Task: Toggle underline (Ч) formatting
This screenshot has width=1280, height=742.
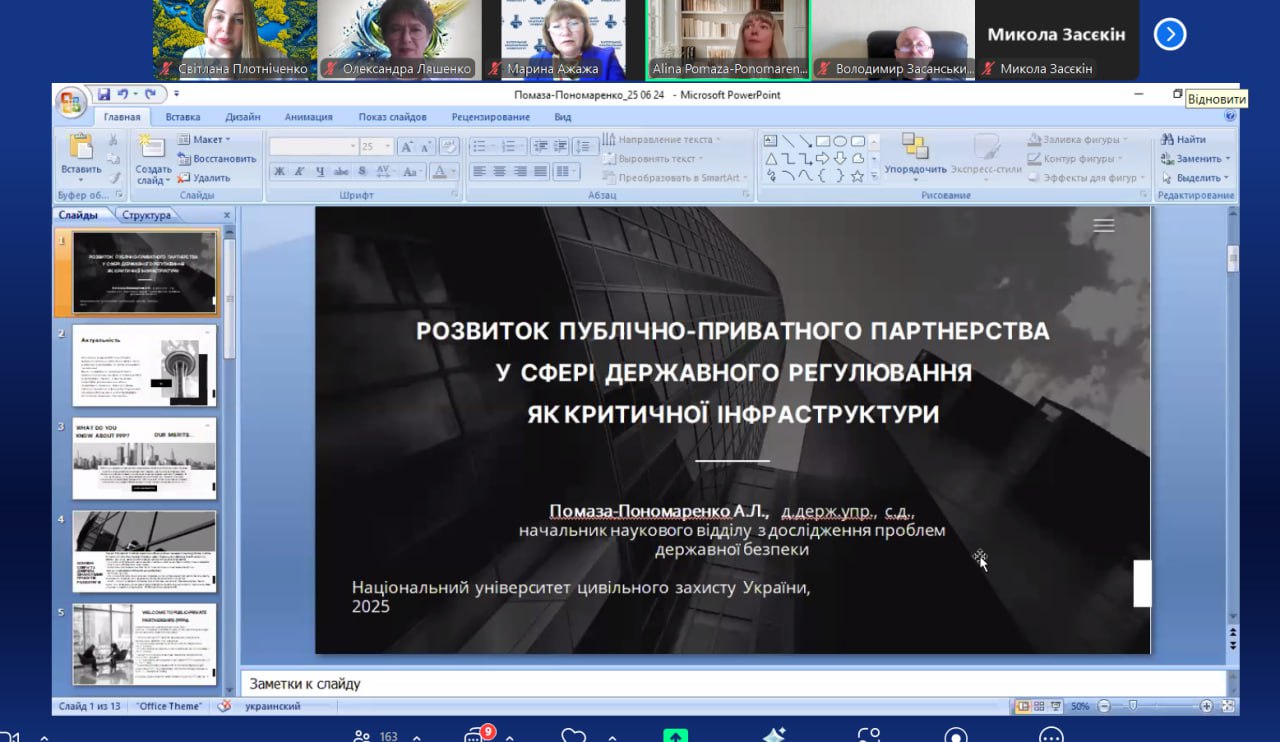Action: 320,172
